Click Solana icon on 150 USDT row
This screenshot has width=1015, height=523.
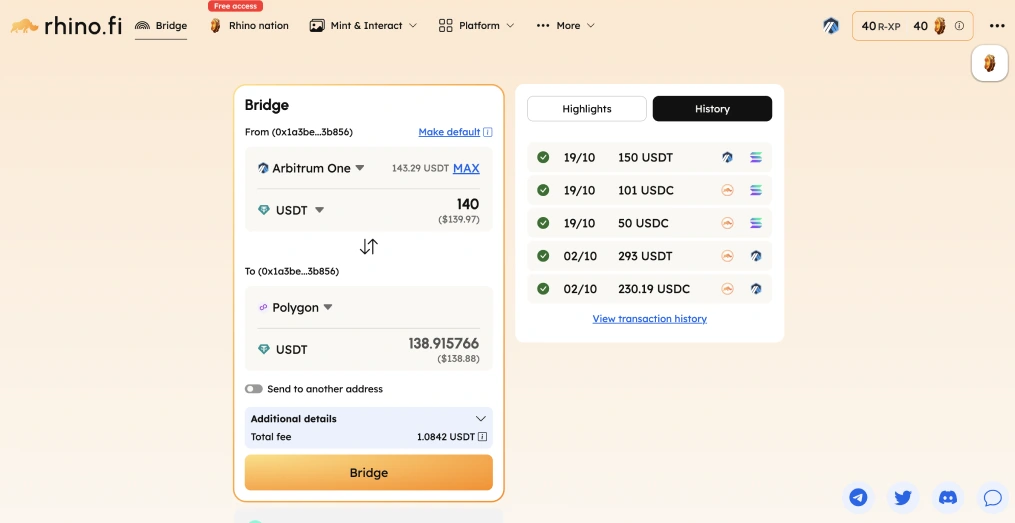pyautogui.click(x=756, y=157)
